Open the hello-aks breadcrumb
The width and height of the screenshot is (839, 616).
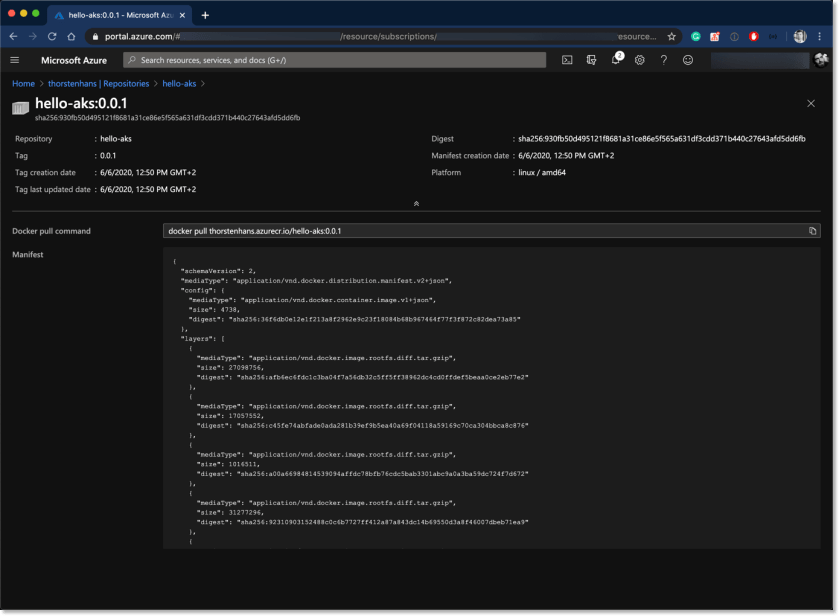click(179, 83)
